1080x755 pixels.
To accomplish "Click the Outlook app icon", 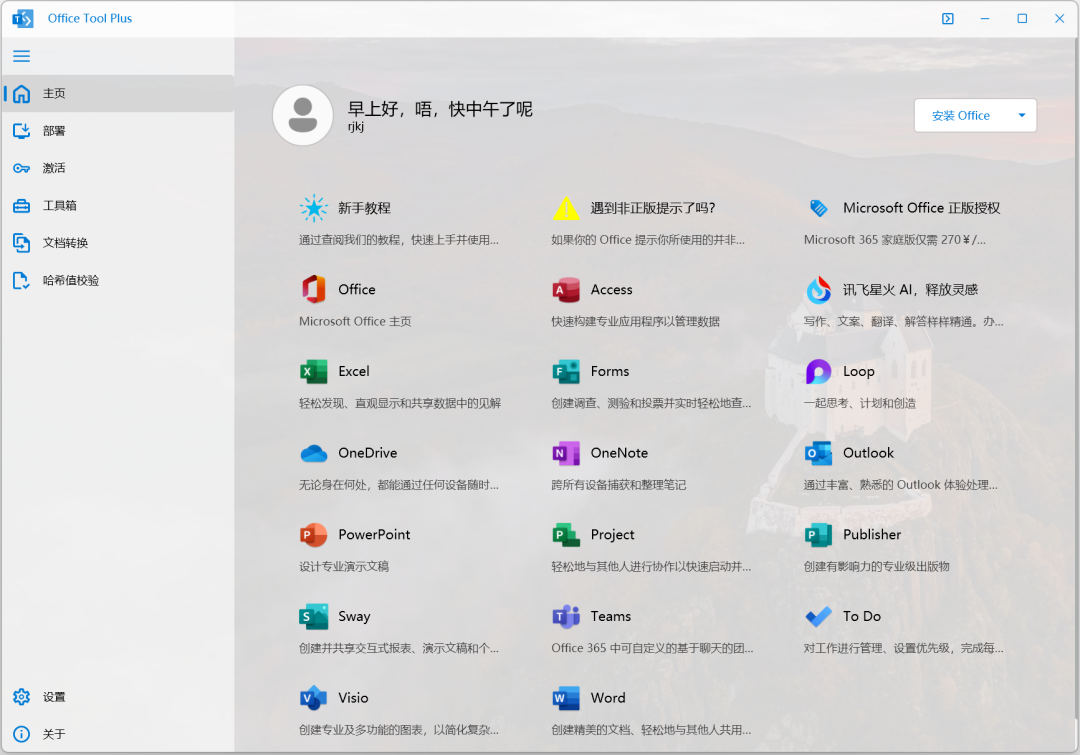I will click(x=818, y=453).
